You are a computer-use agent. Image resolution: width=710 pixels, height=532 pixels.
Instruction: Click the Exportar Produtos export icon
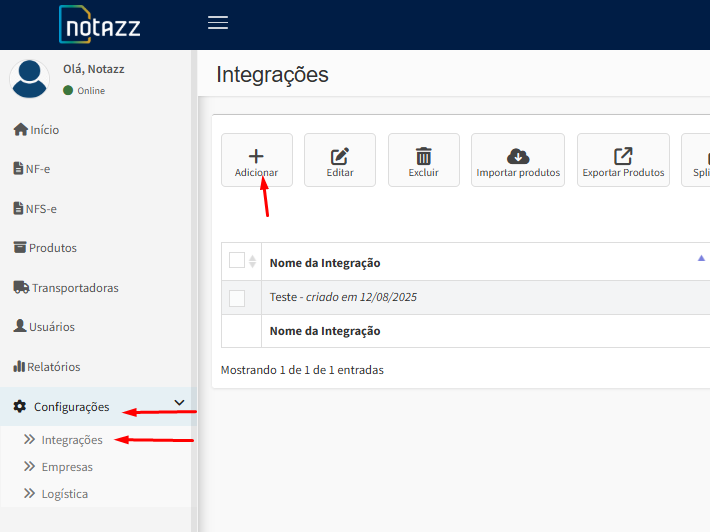[623, 156]
